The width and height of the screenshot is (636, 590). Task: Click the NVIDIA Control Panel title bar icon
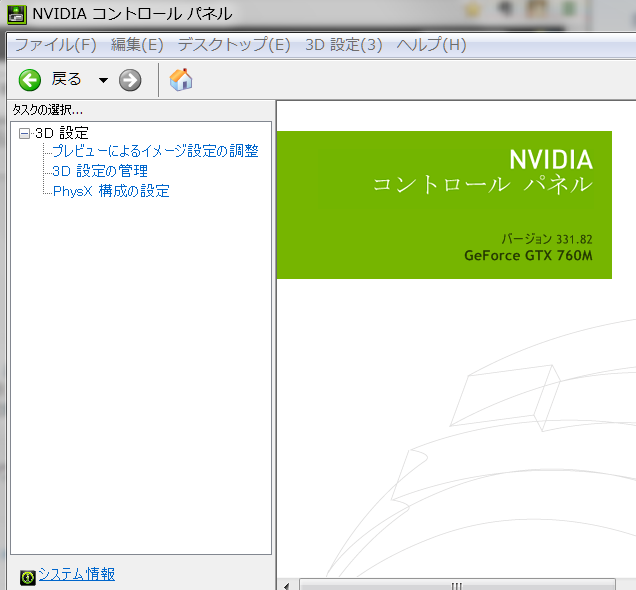(17, 14)
